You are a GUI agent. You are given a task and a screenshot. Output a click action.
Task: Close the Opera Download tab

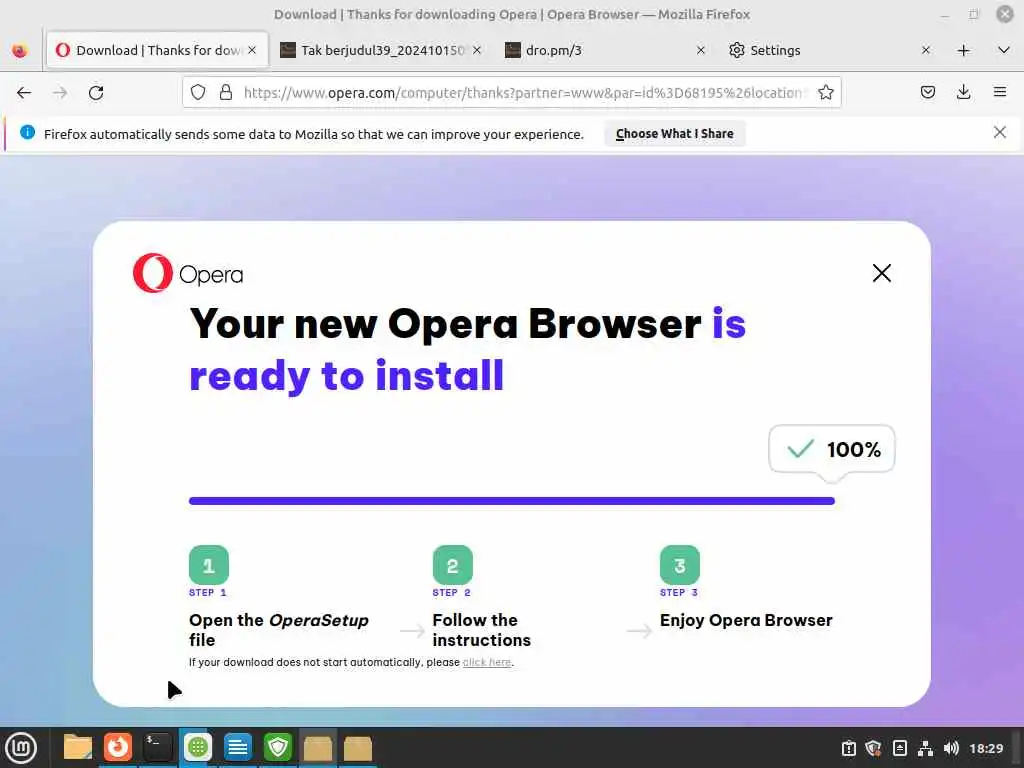[x=252, y=50]
